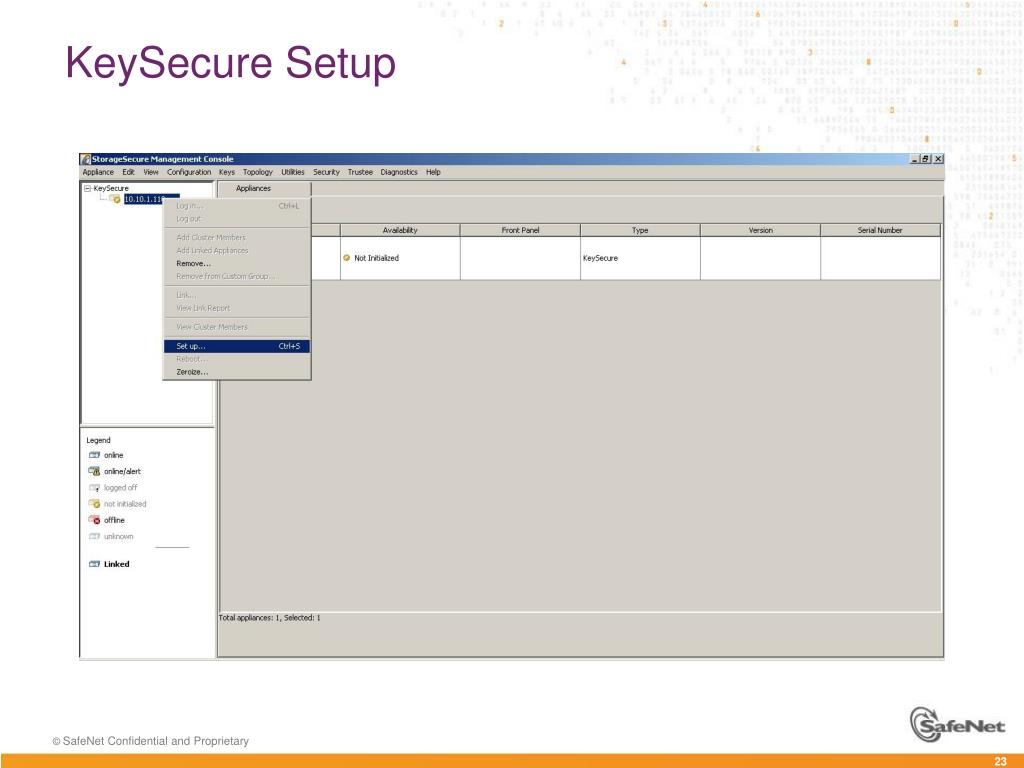Image resolution: width=1024 pixels, height=768 pixels.
Task: Close the Management Console window
Action: click(938, 159)
